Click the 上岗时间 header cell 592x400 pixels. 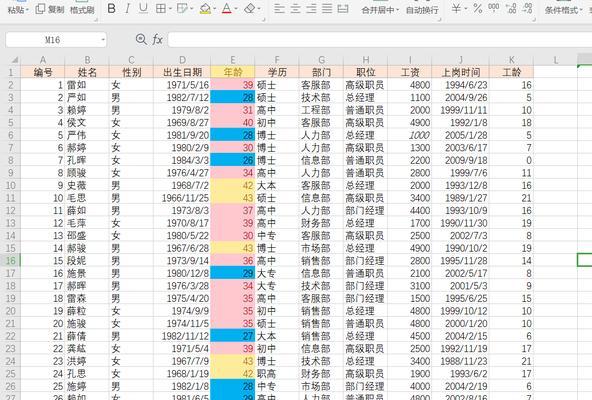coord(461,72)
